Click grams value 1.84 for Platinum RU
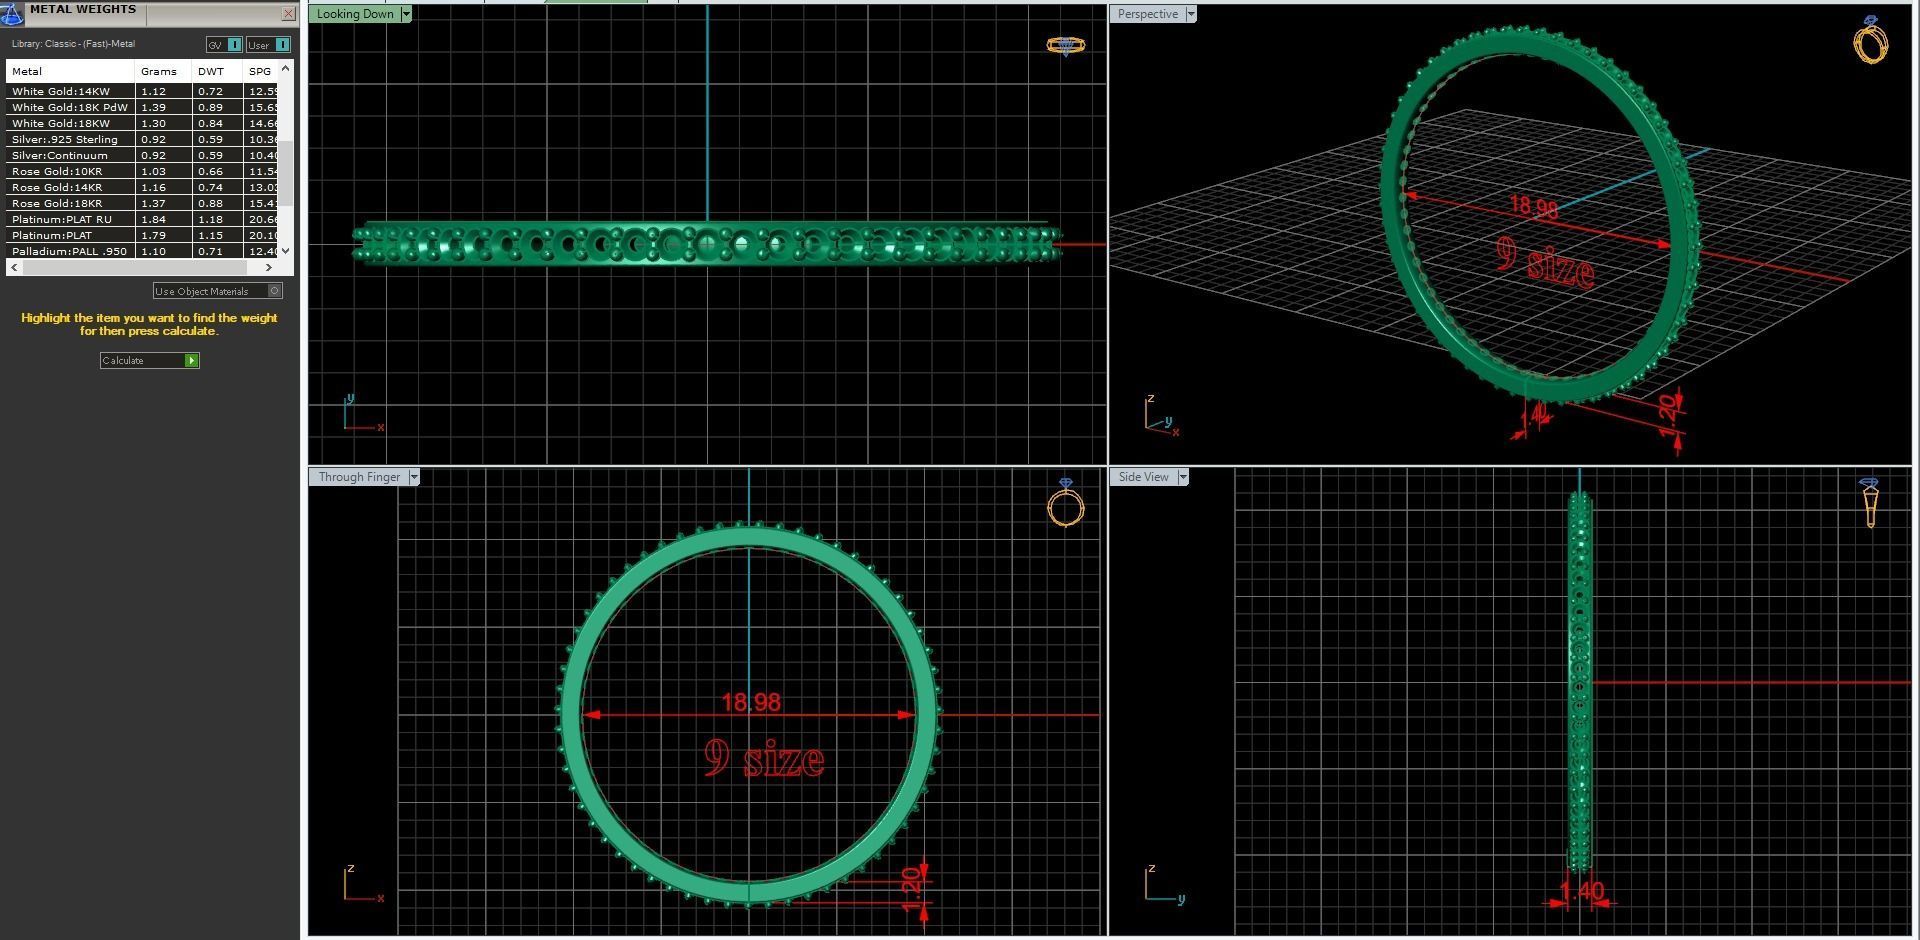1920x940 pixels. tap(154, 219)
